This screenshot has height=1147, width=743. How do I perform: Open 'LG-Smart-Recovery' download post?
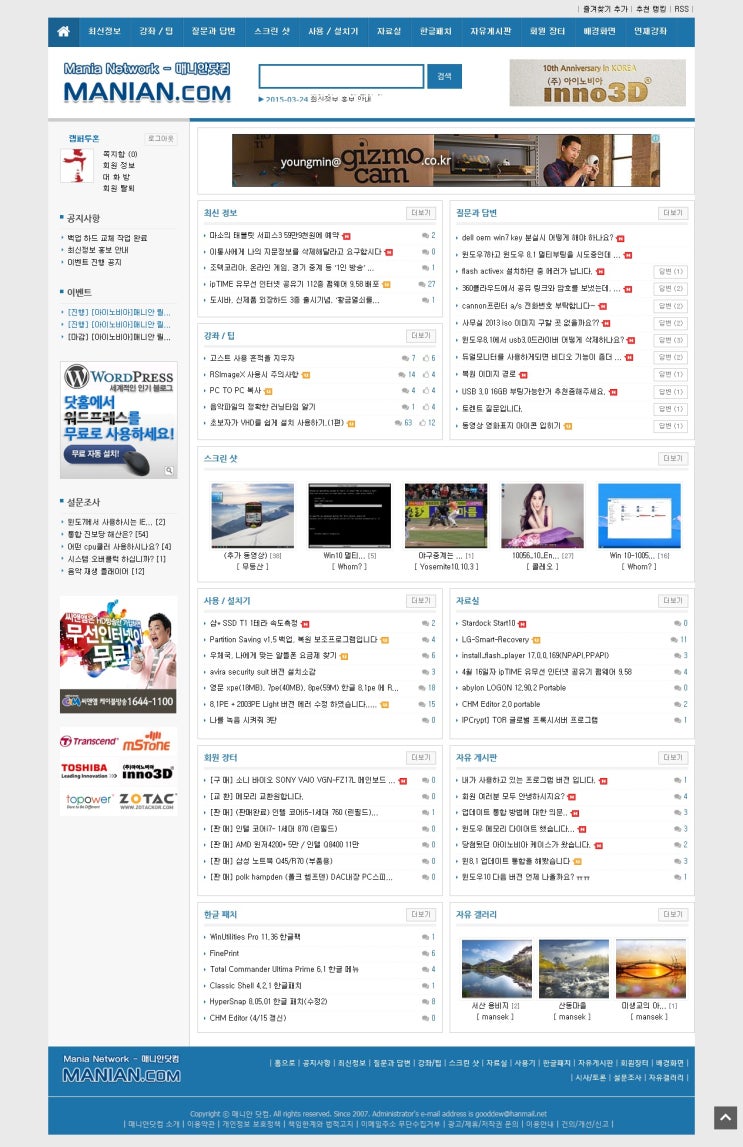pyautogui.click(x=496, y=639)
